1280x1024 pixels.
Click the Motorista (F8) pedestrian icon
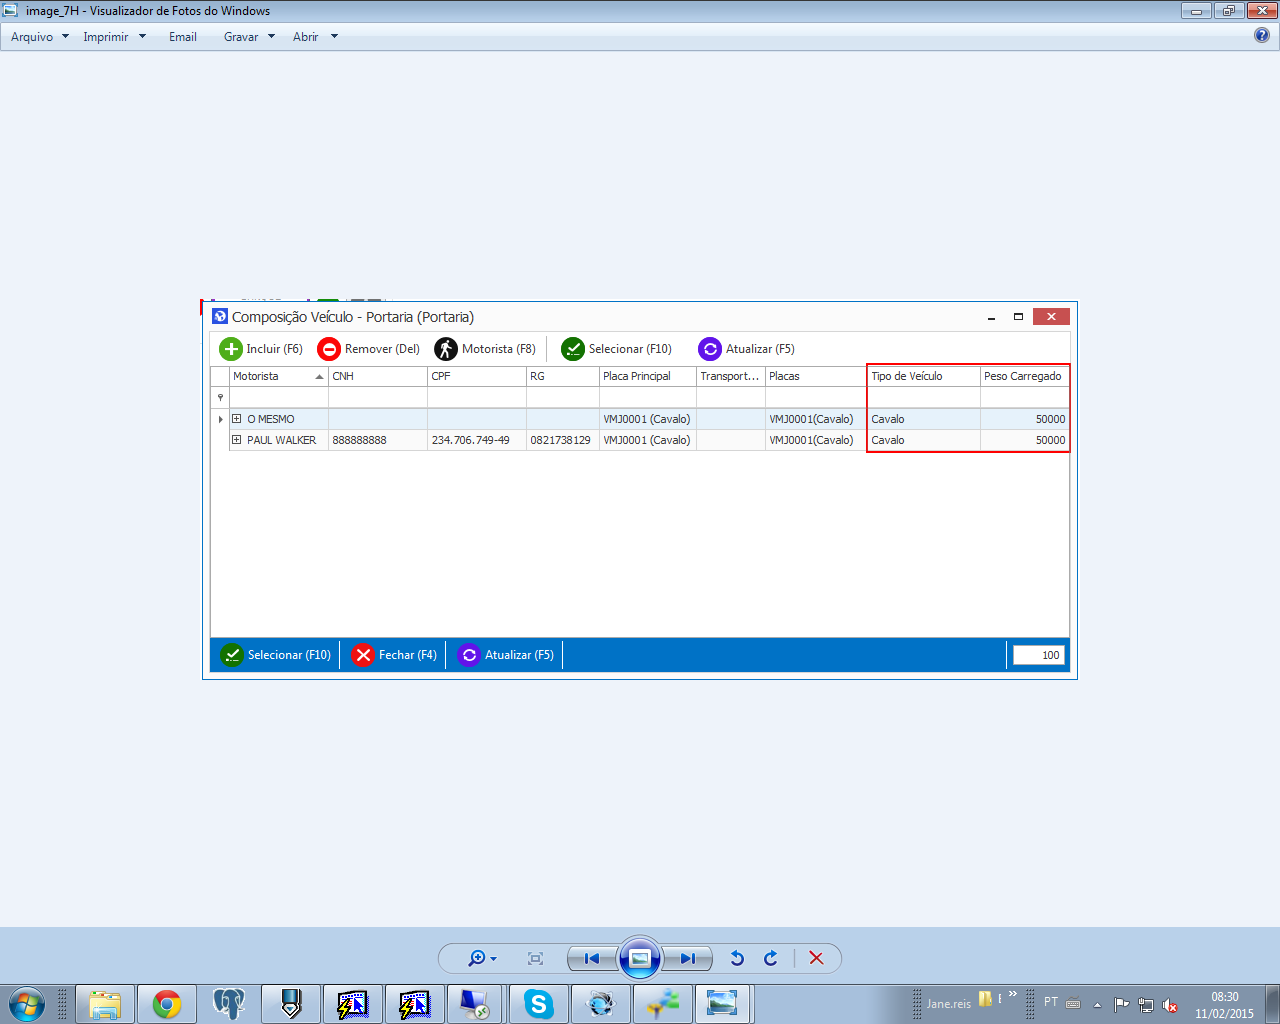[x=446, y=349]
